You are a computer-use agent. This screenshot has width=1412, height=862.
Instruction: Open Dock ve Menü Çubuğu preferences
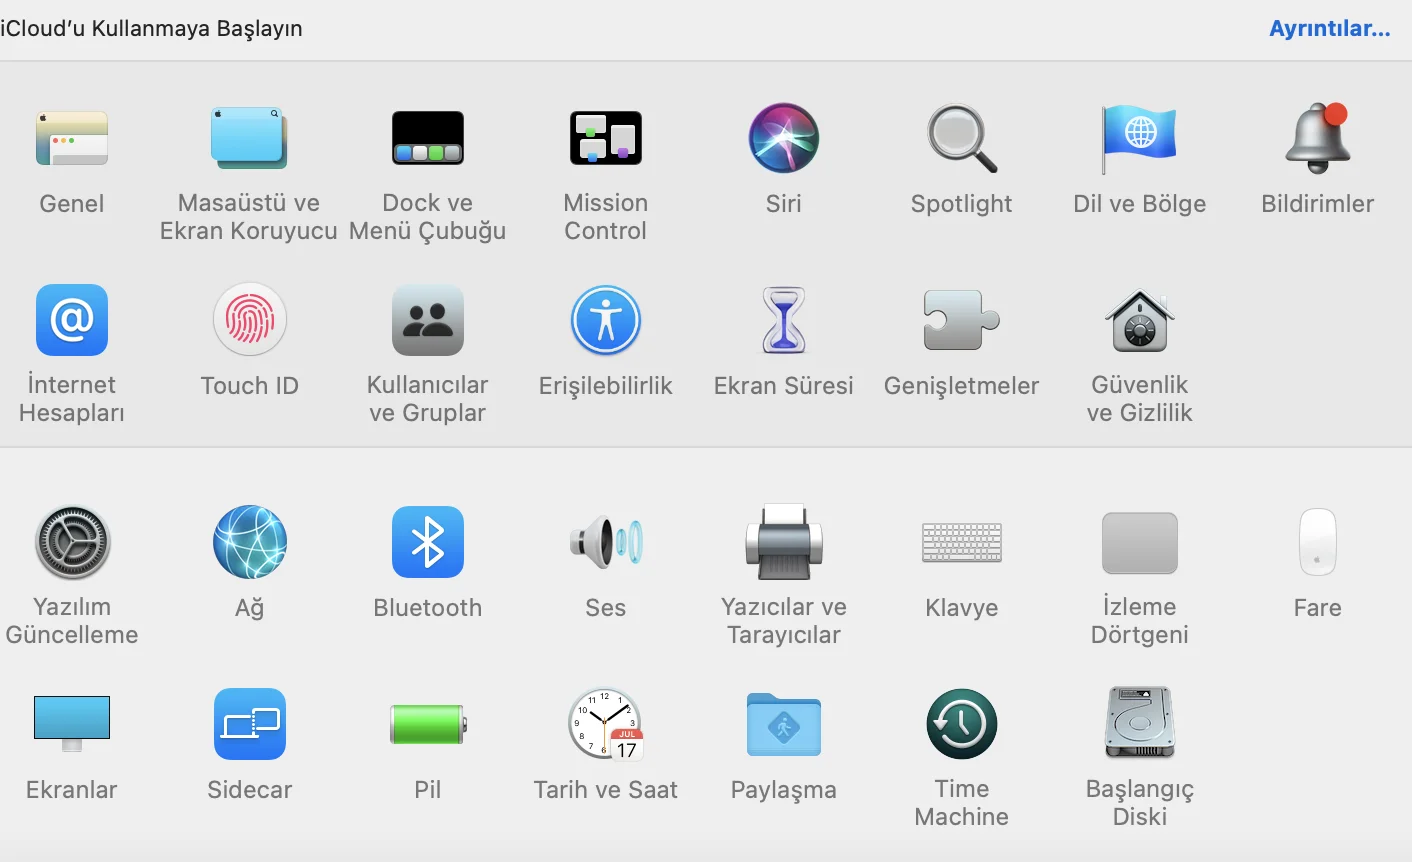[x=428, y=139]
